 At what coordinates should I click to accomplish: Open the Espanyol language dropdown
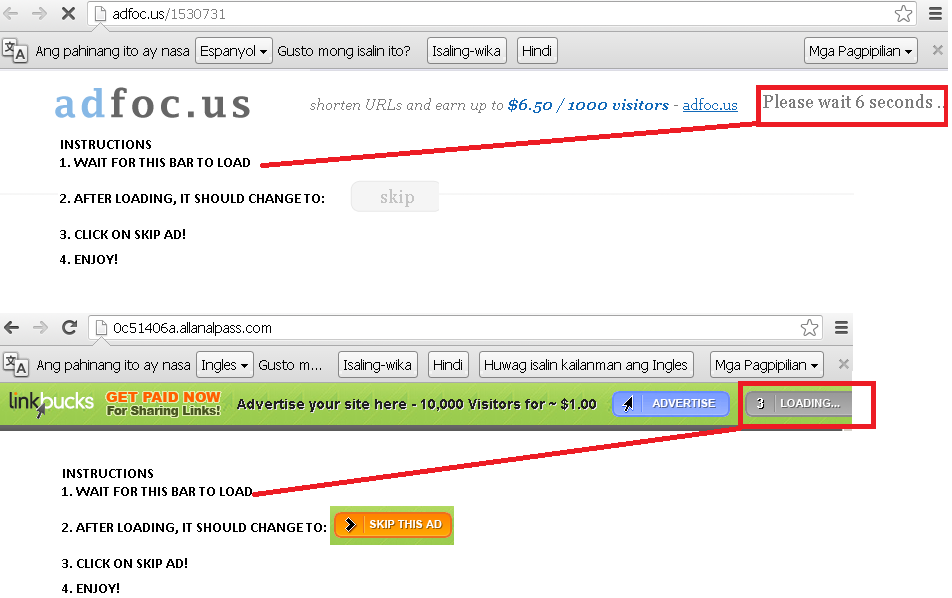[233, 51]
